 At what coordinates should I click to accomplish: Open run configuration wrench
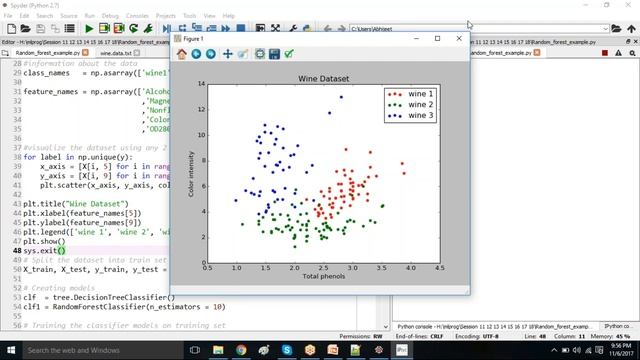tap(148, 29)
